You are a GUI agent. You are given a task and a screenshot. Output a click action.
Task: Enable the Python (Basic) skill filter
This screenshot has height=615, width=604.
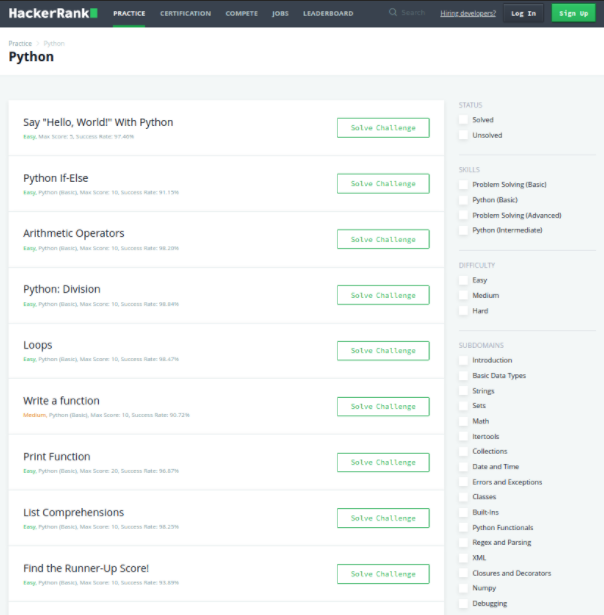click(x=464, y=200)
